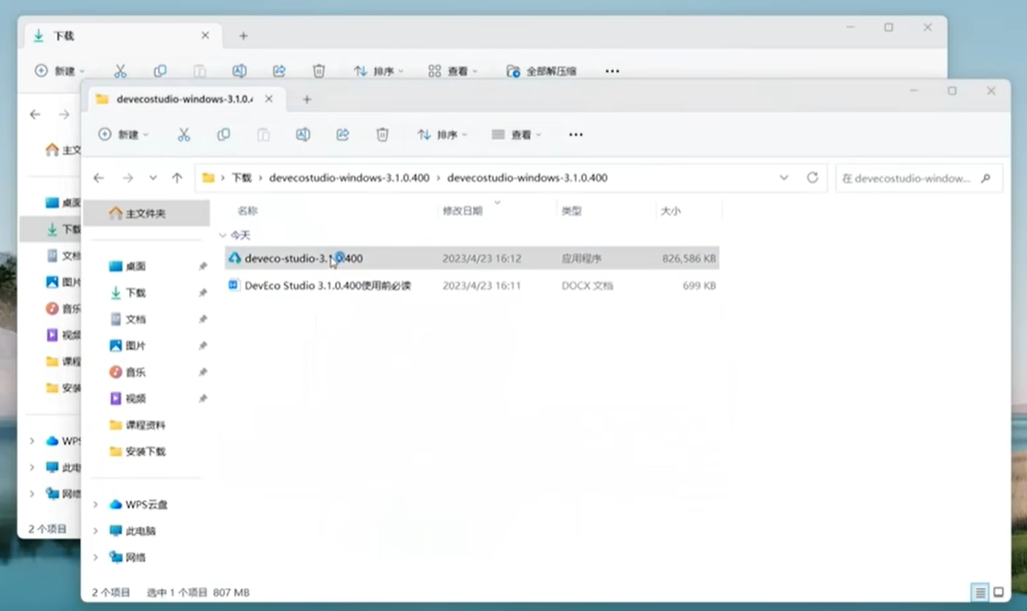Open 主文件夹 in front window sidebar
The image size is (1027, 611).
(x=146, y=213)
